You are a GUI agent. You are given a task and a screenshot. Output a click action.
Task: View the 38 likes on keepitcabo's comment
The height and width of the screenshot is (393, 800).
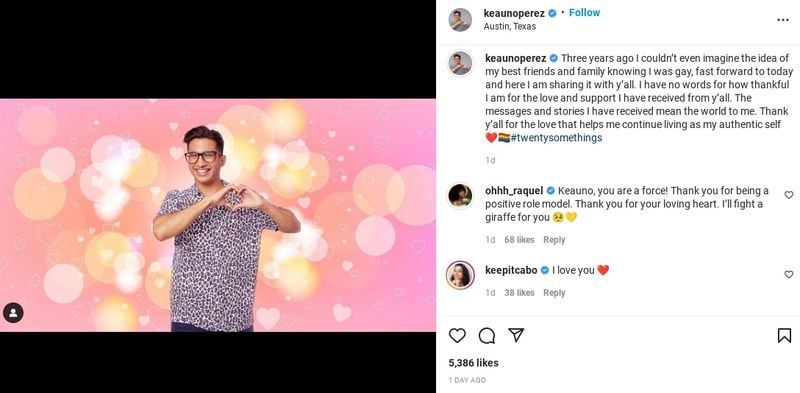pyautogui.click(x=519, y=293)
